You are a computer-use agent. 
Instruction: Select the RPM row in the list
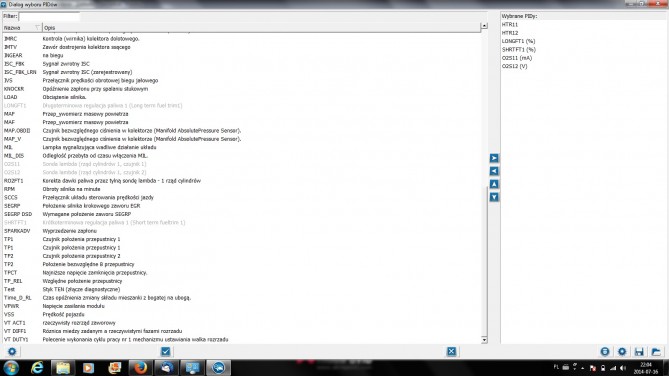(241, 189)
